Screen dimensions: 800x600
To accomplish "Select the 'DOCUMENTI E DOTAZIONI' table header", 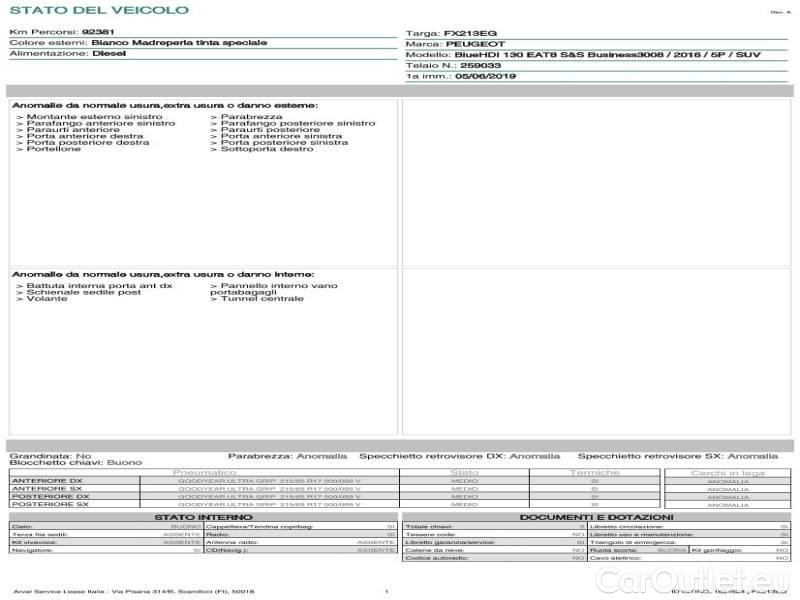I will 596,517.
